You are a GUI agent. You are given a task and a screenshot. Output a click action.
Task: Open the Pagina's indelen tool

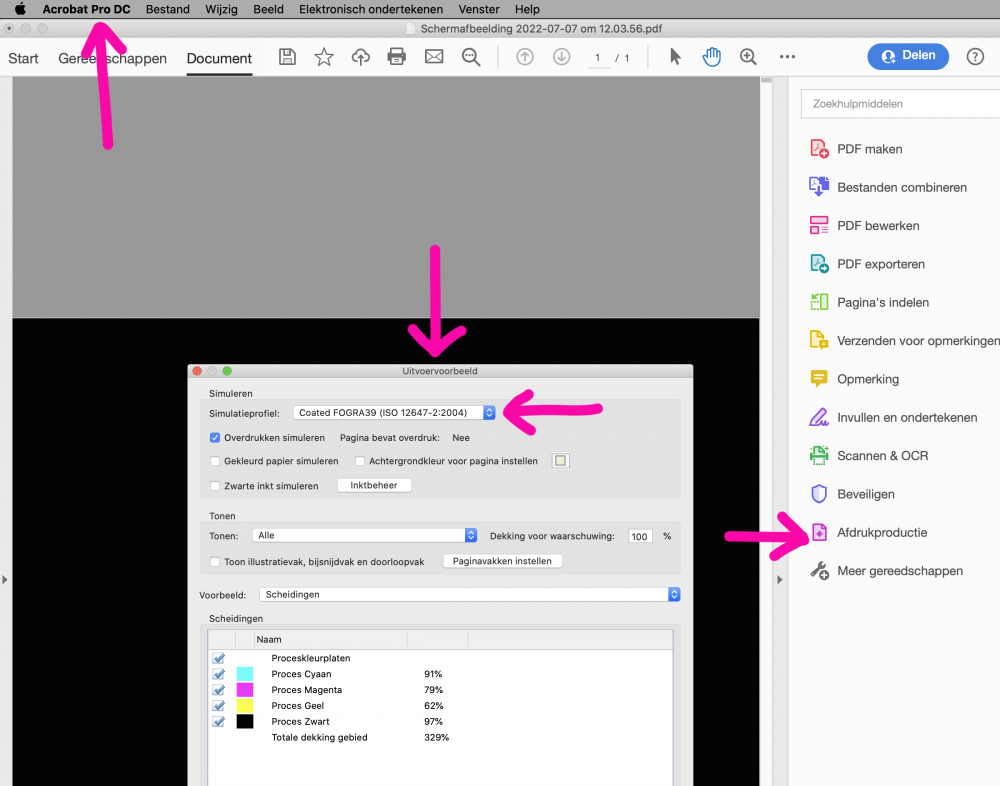869,302
